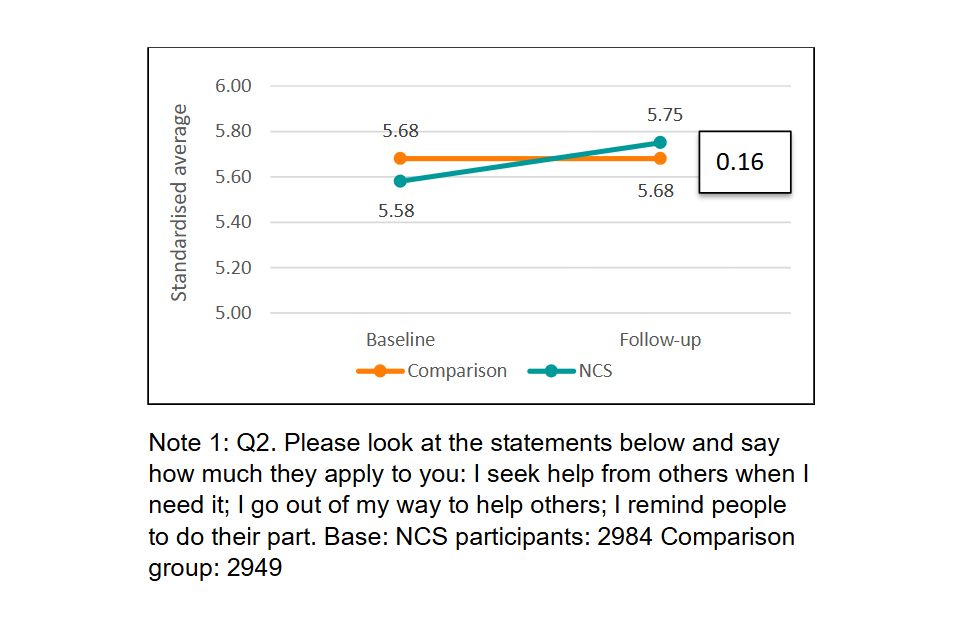Select the NCS legend label
Viewport: 960px width, 640px height.
(x=595, y=371)
